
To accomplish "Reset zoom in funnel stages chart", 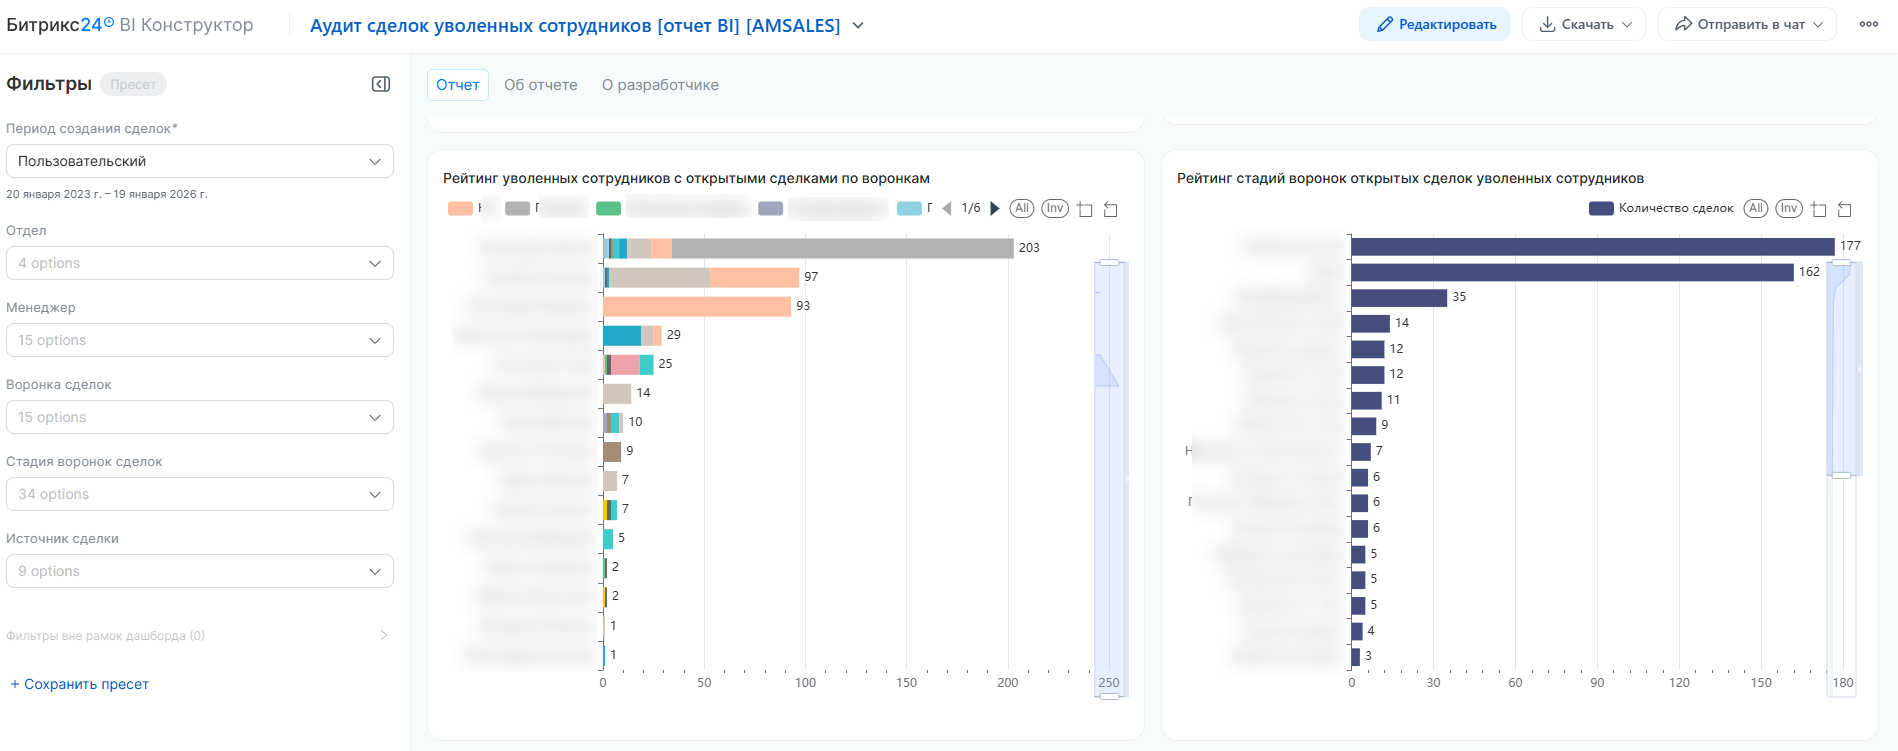I will coord(1845,209).
